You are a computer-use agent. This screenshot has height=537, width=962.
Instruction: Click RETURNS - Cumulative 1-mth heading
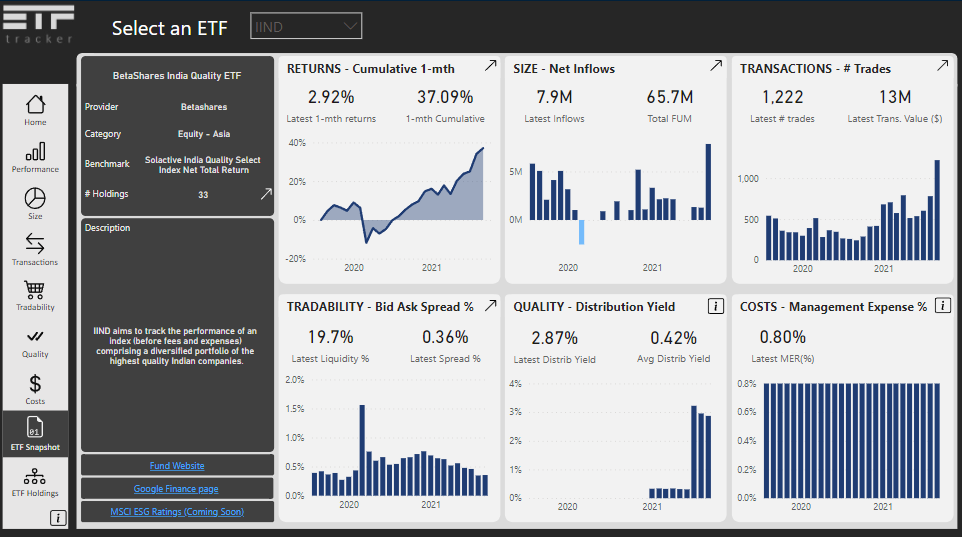point(371,69)
